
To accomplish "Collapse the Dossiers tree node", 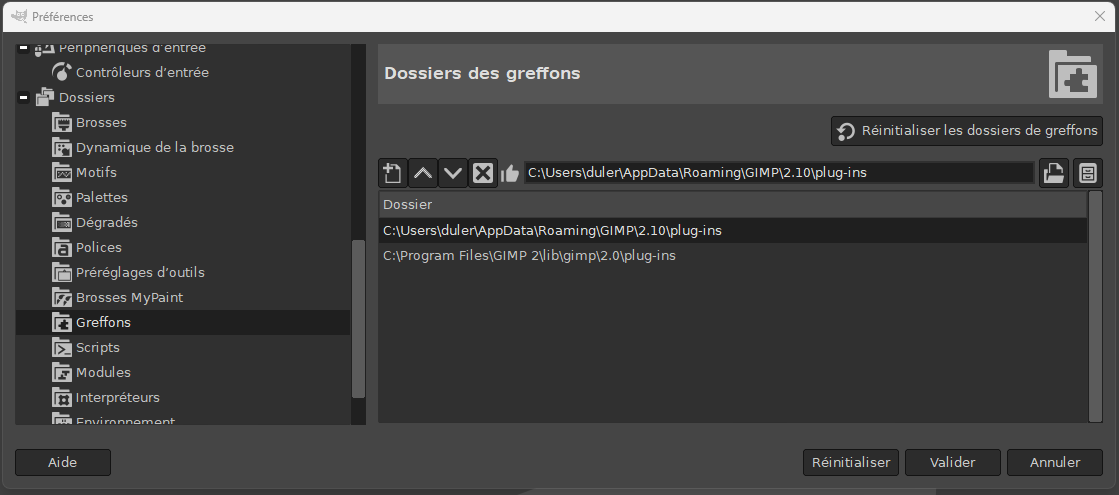I will point(24,97).
